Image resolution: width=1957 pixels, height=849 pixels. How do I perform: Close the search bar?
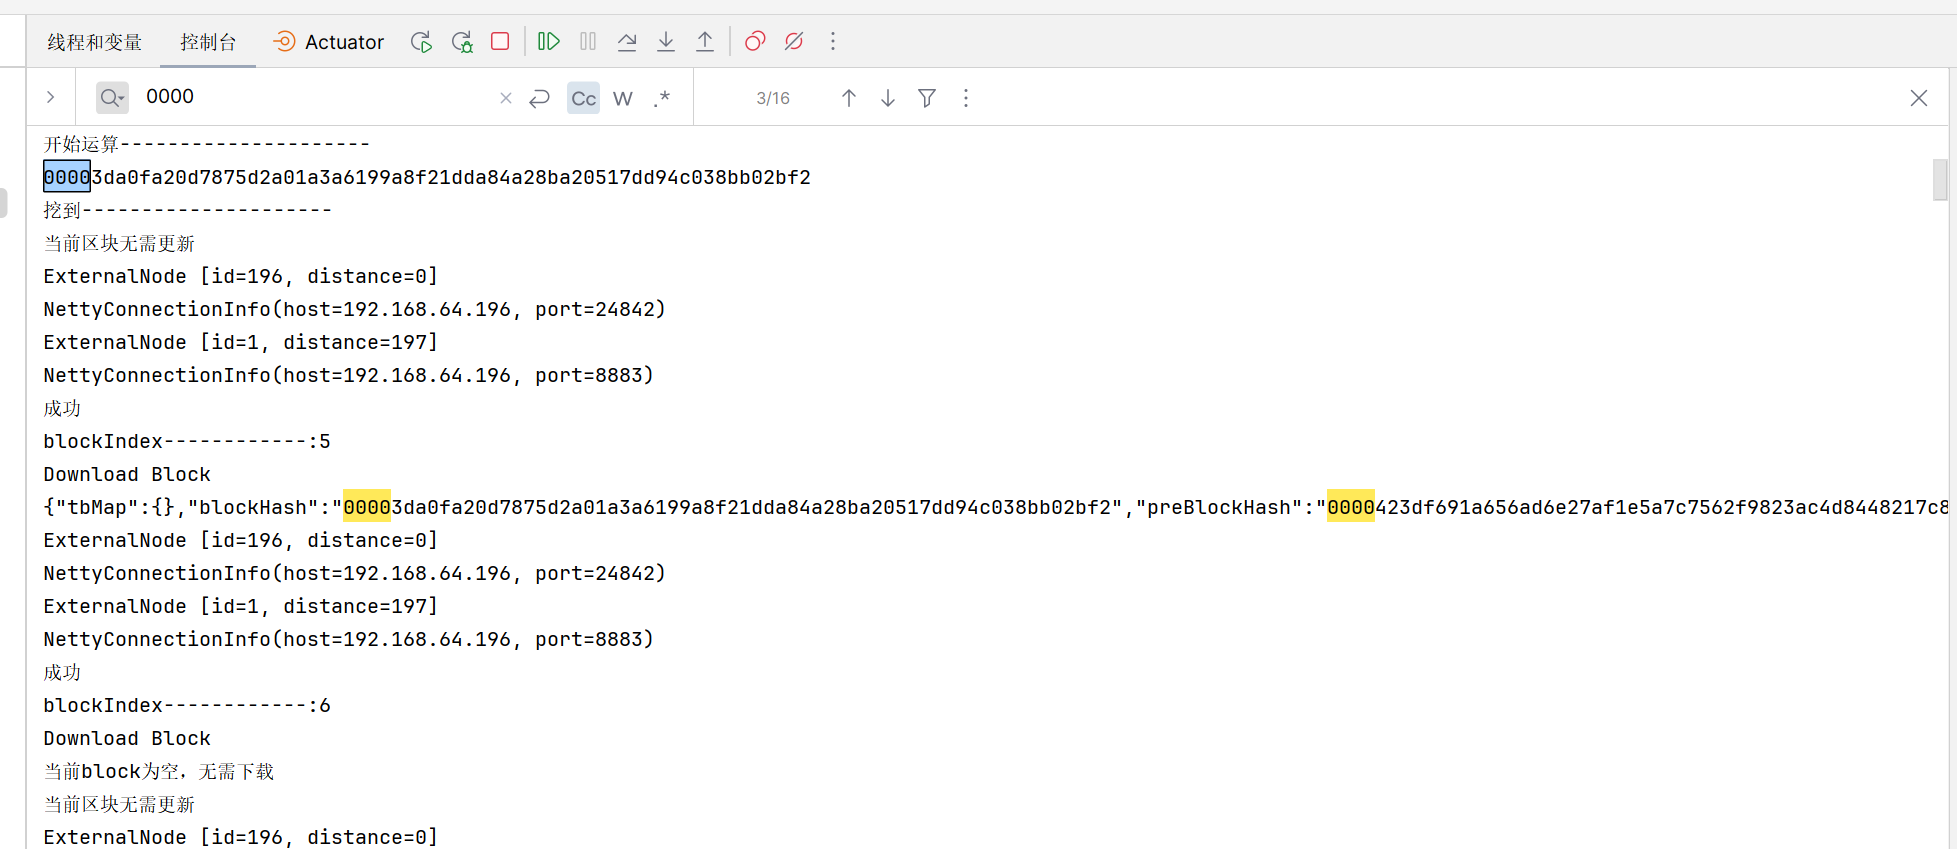tap(1919, 98)
